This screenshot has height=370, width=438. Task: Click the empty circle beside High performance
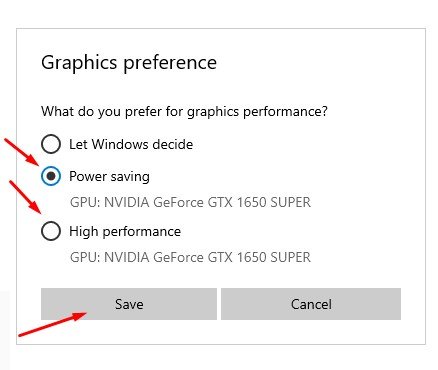(51, 231)
